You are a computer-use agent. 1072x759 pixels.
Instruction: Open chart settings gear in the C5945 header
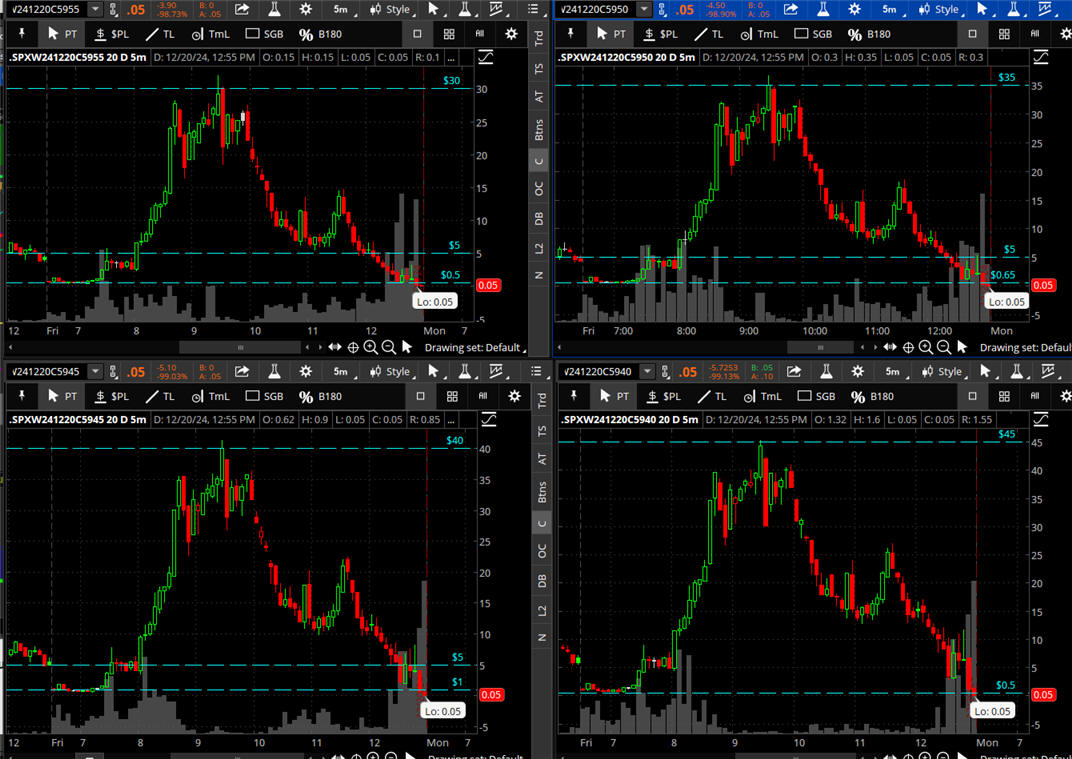[305, 371]
